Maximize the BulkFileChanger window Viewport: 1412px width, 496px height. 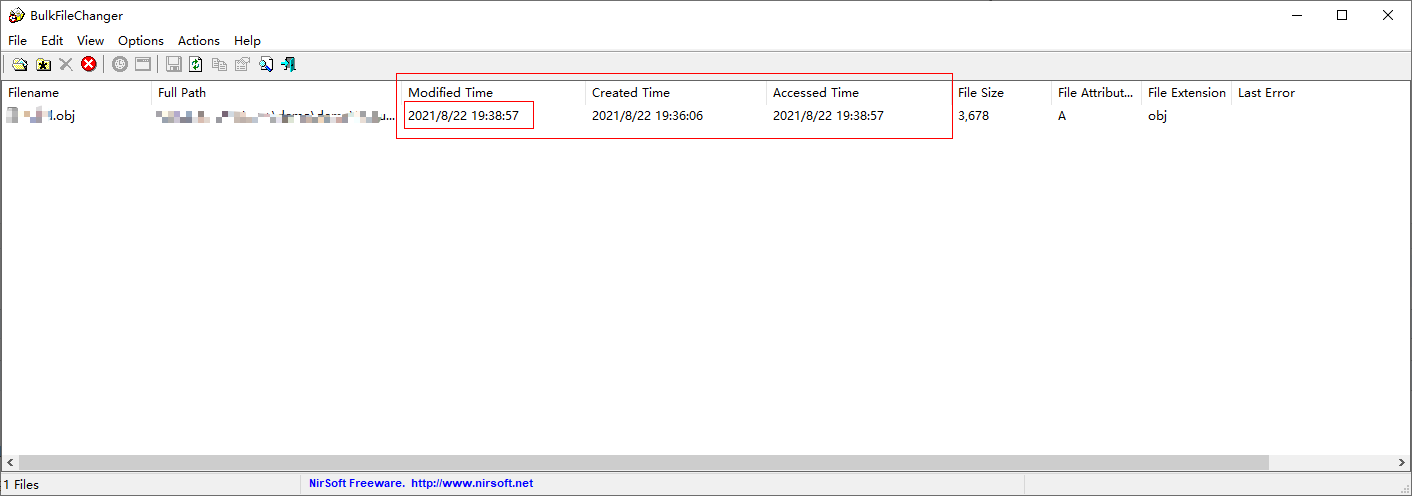click(x=1342, y=15)
